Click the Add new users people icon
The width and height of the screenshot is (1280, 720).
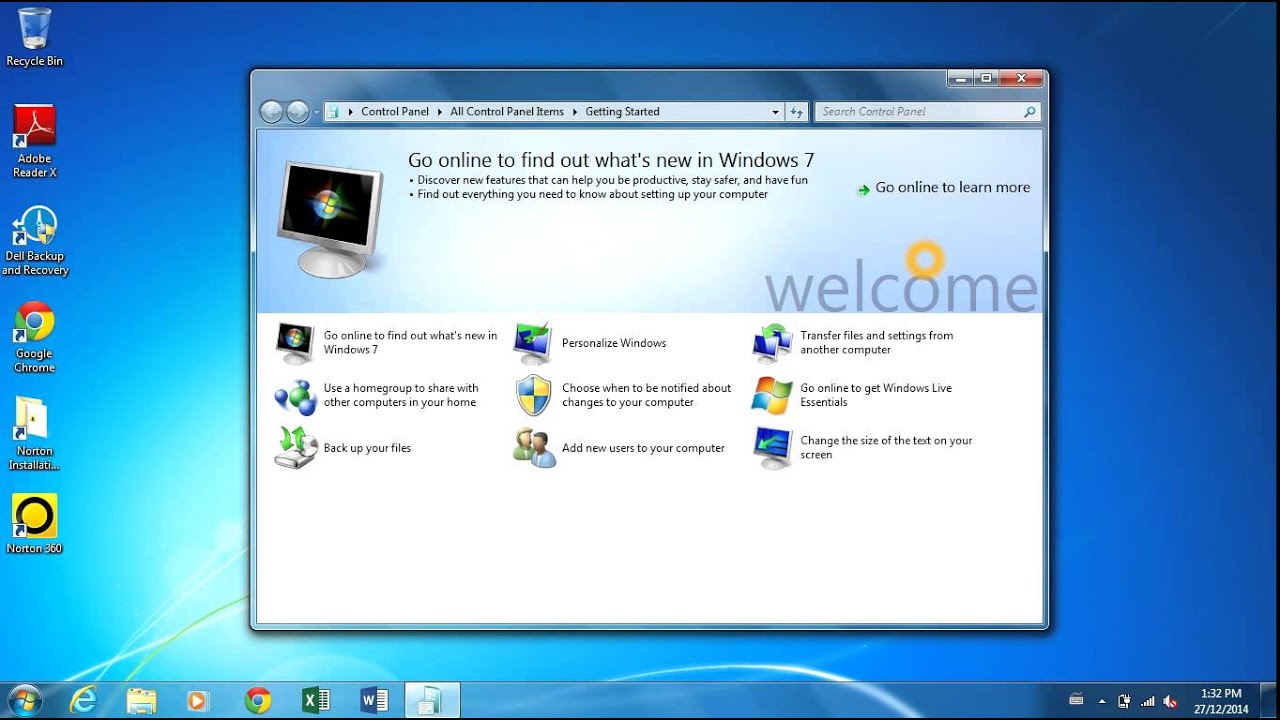(x=533, y=448)
